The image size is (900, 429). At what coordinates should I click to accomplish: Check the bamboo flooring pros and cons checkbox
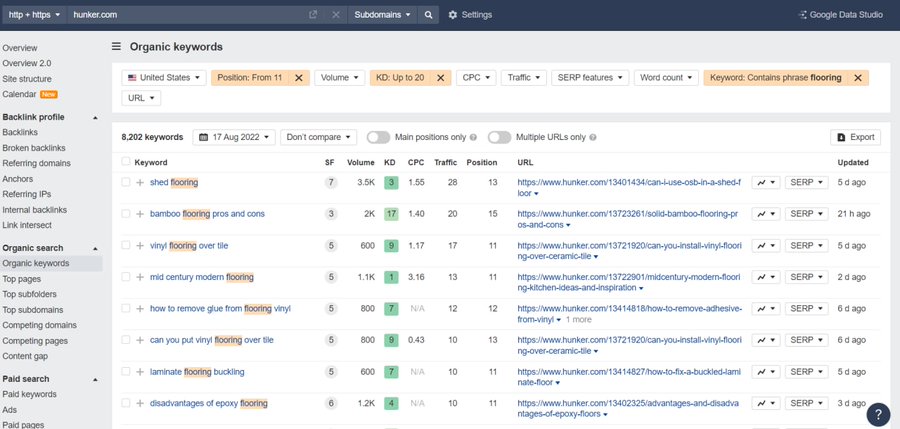tap(126, 214)
